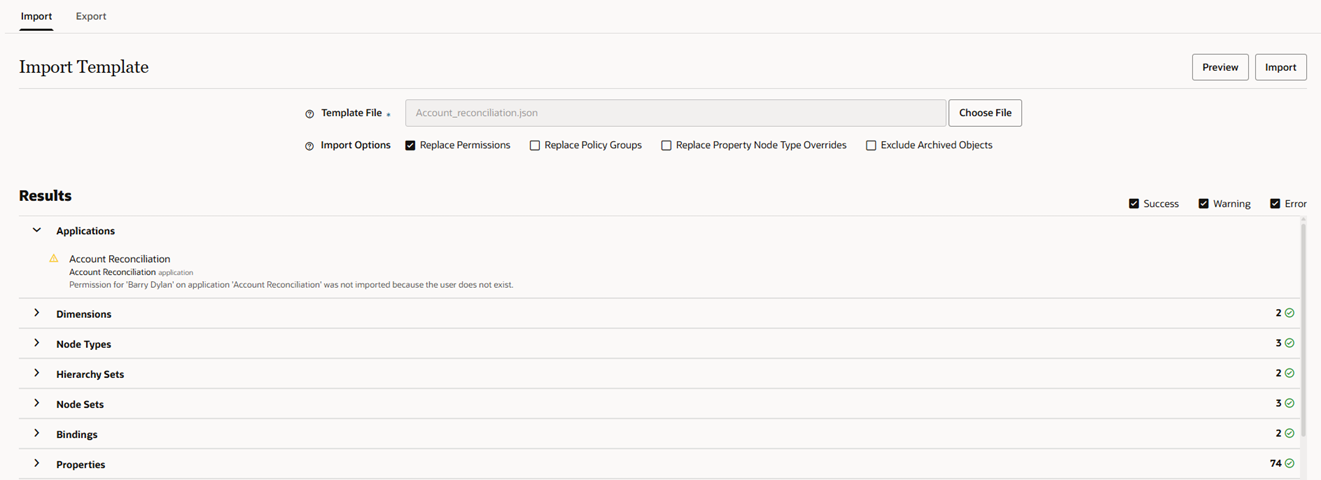The image size is (1321, 480).
Task: Click the green checkmark on Hierarchy Sets row
Action: click(x=1289, y=373)
